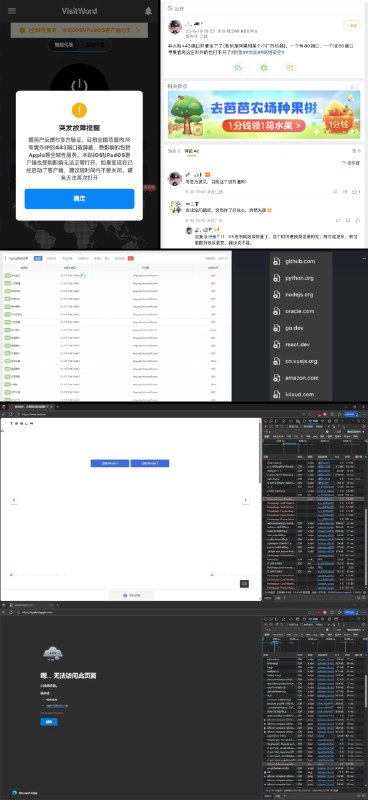Click the lock icon beside github.com
This screenshot has width=368, height=800.
[x=276, y=261]
